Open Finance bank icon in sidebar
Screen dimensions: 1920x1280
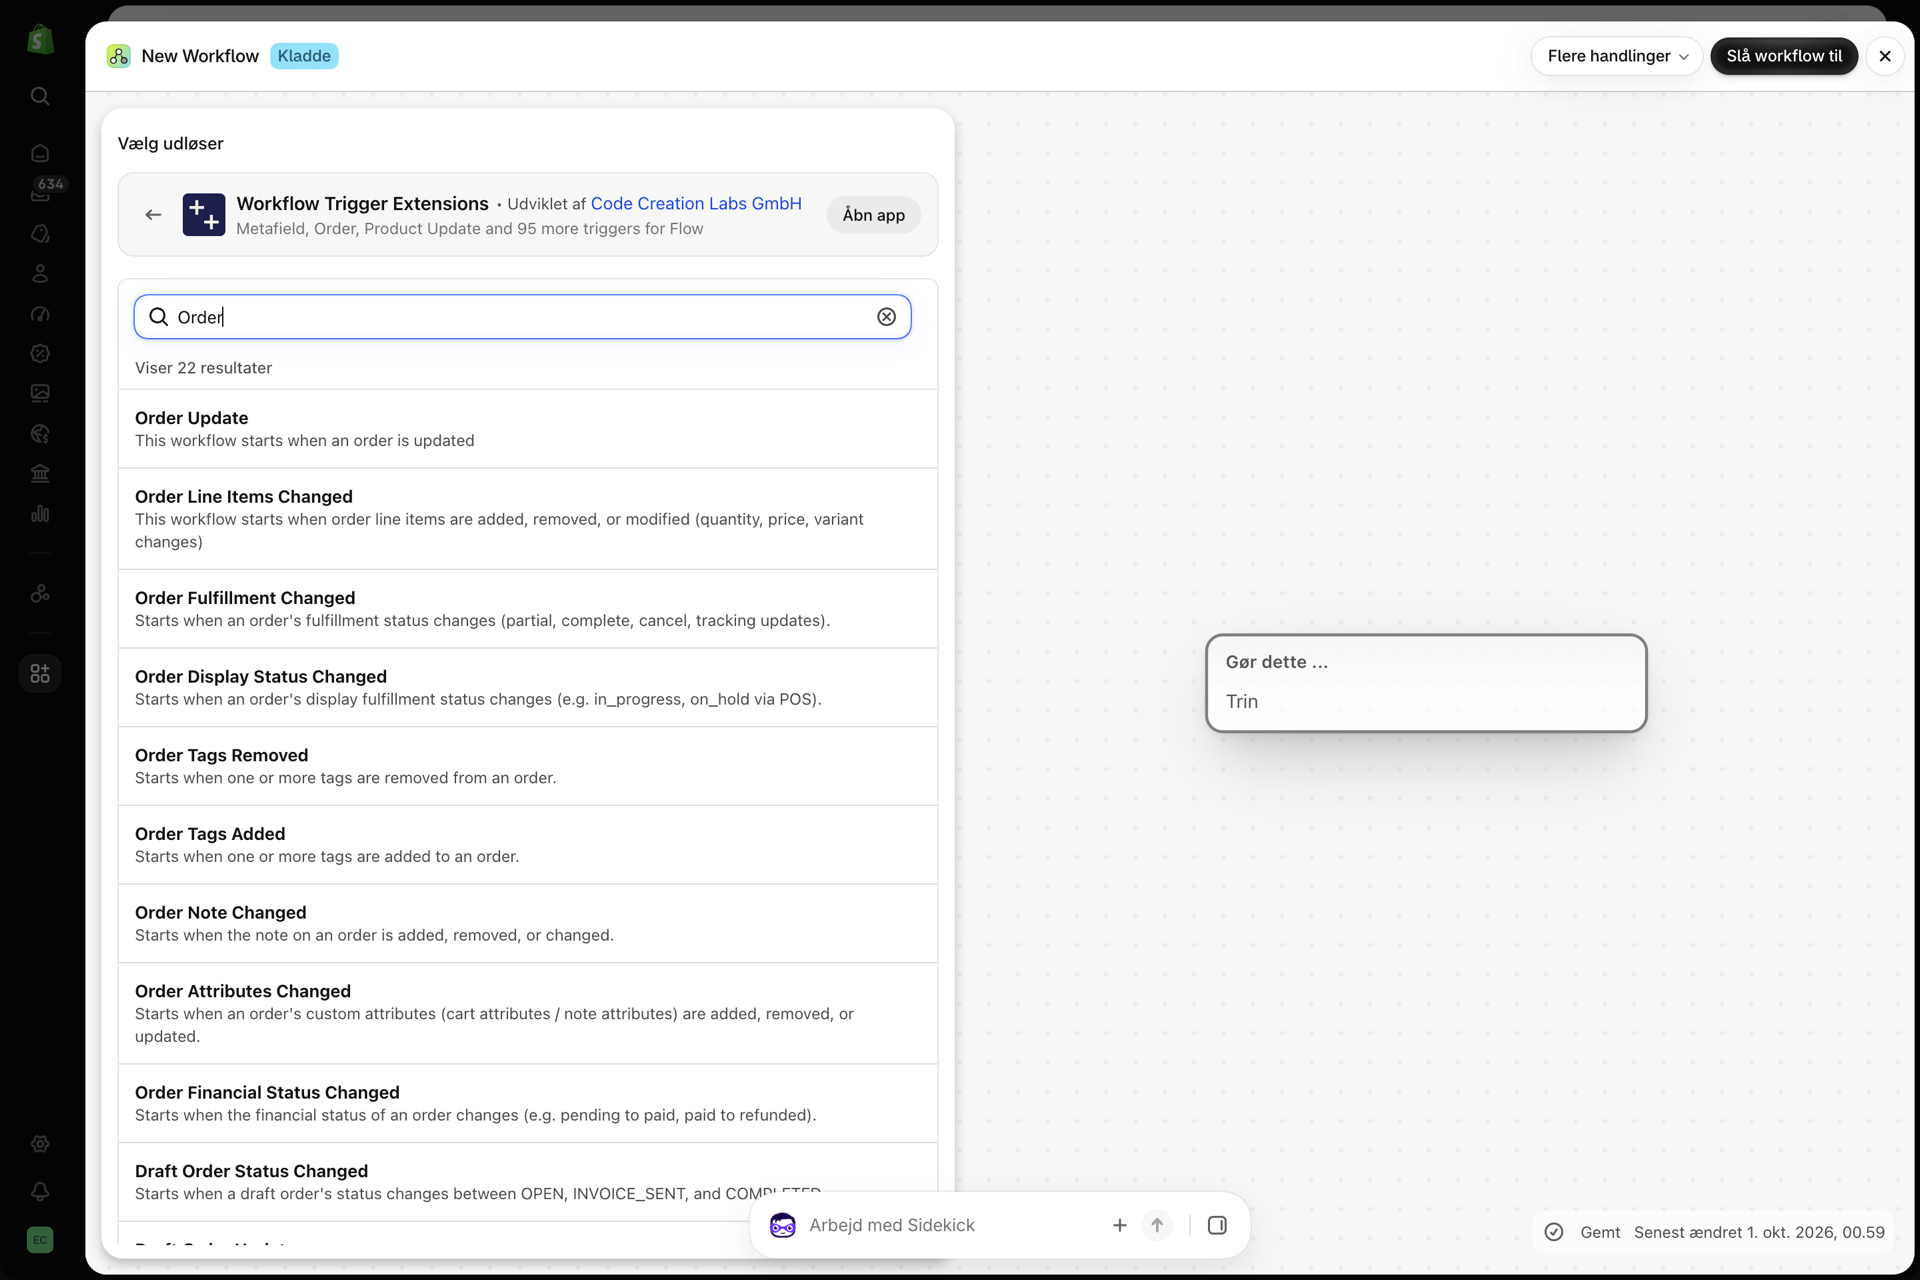coord(40,473)
